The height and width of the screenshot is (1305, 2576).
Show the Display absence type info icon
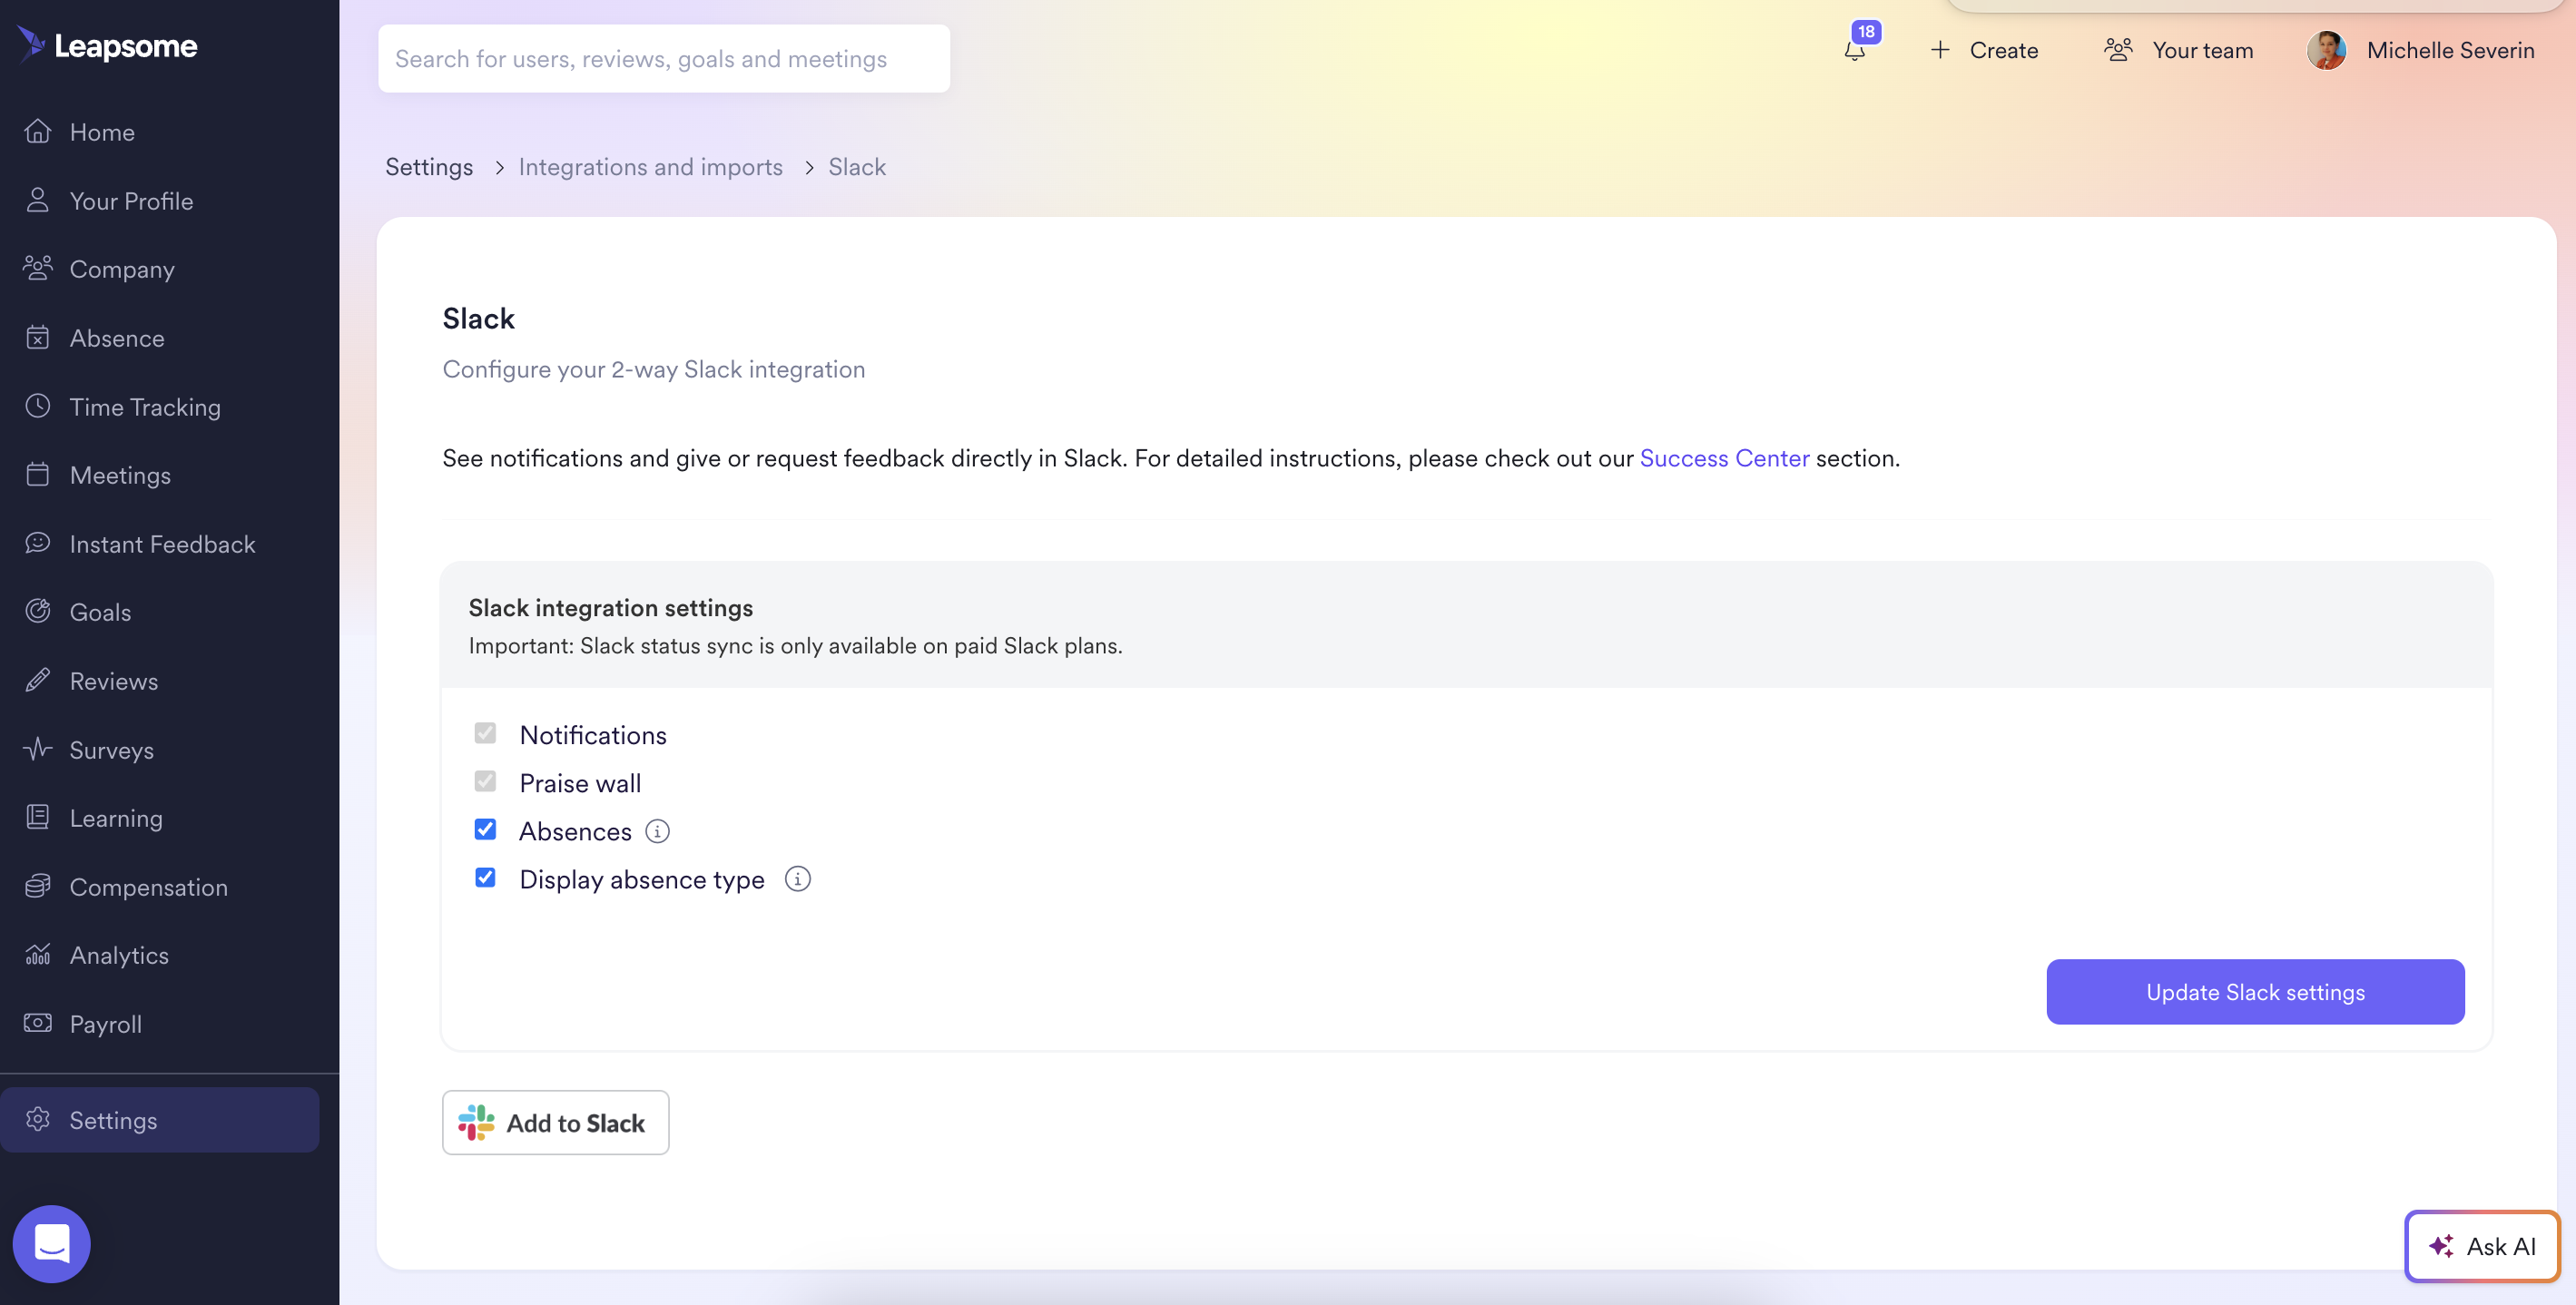(797, 879)
